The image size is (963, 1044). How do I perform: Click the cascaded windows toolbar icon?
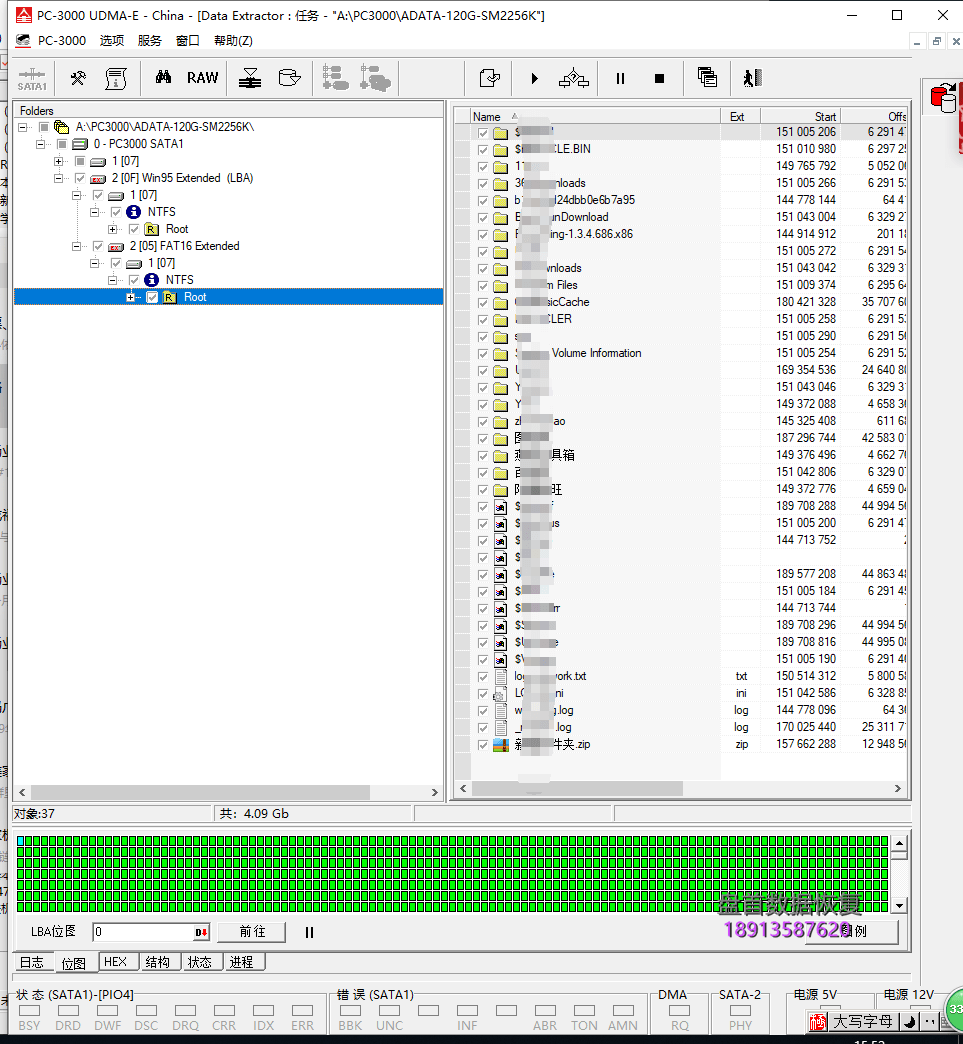click(x=707, y=77)
